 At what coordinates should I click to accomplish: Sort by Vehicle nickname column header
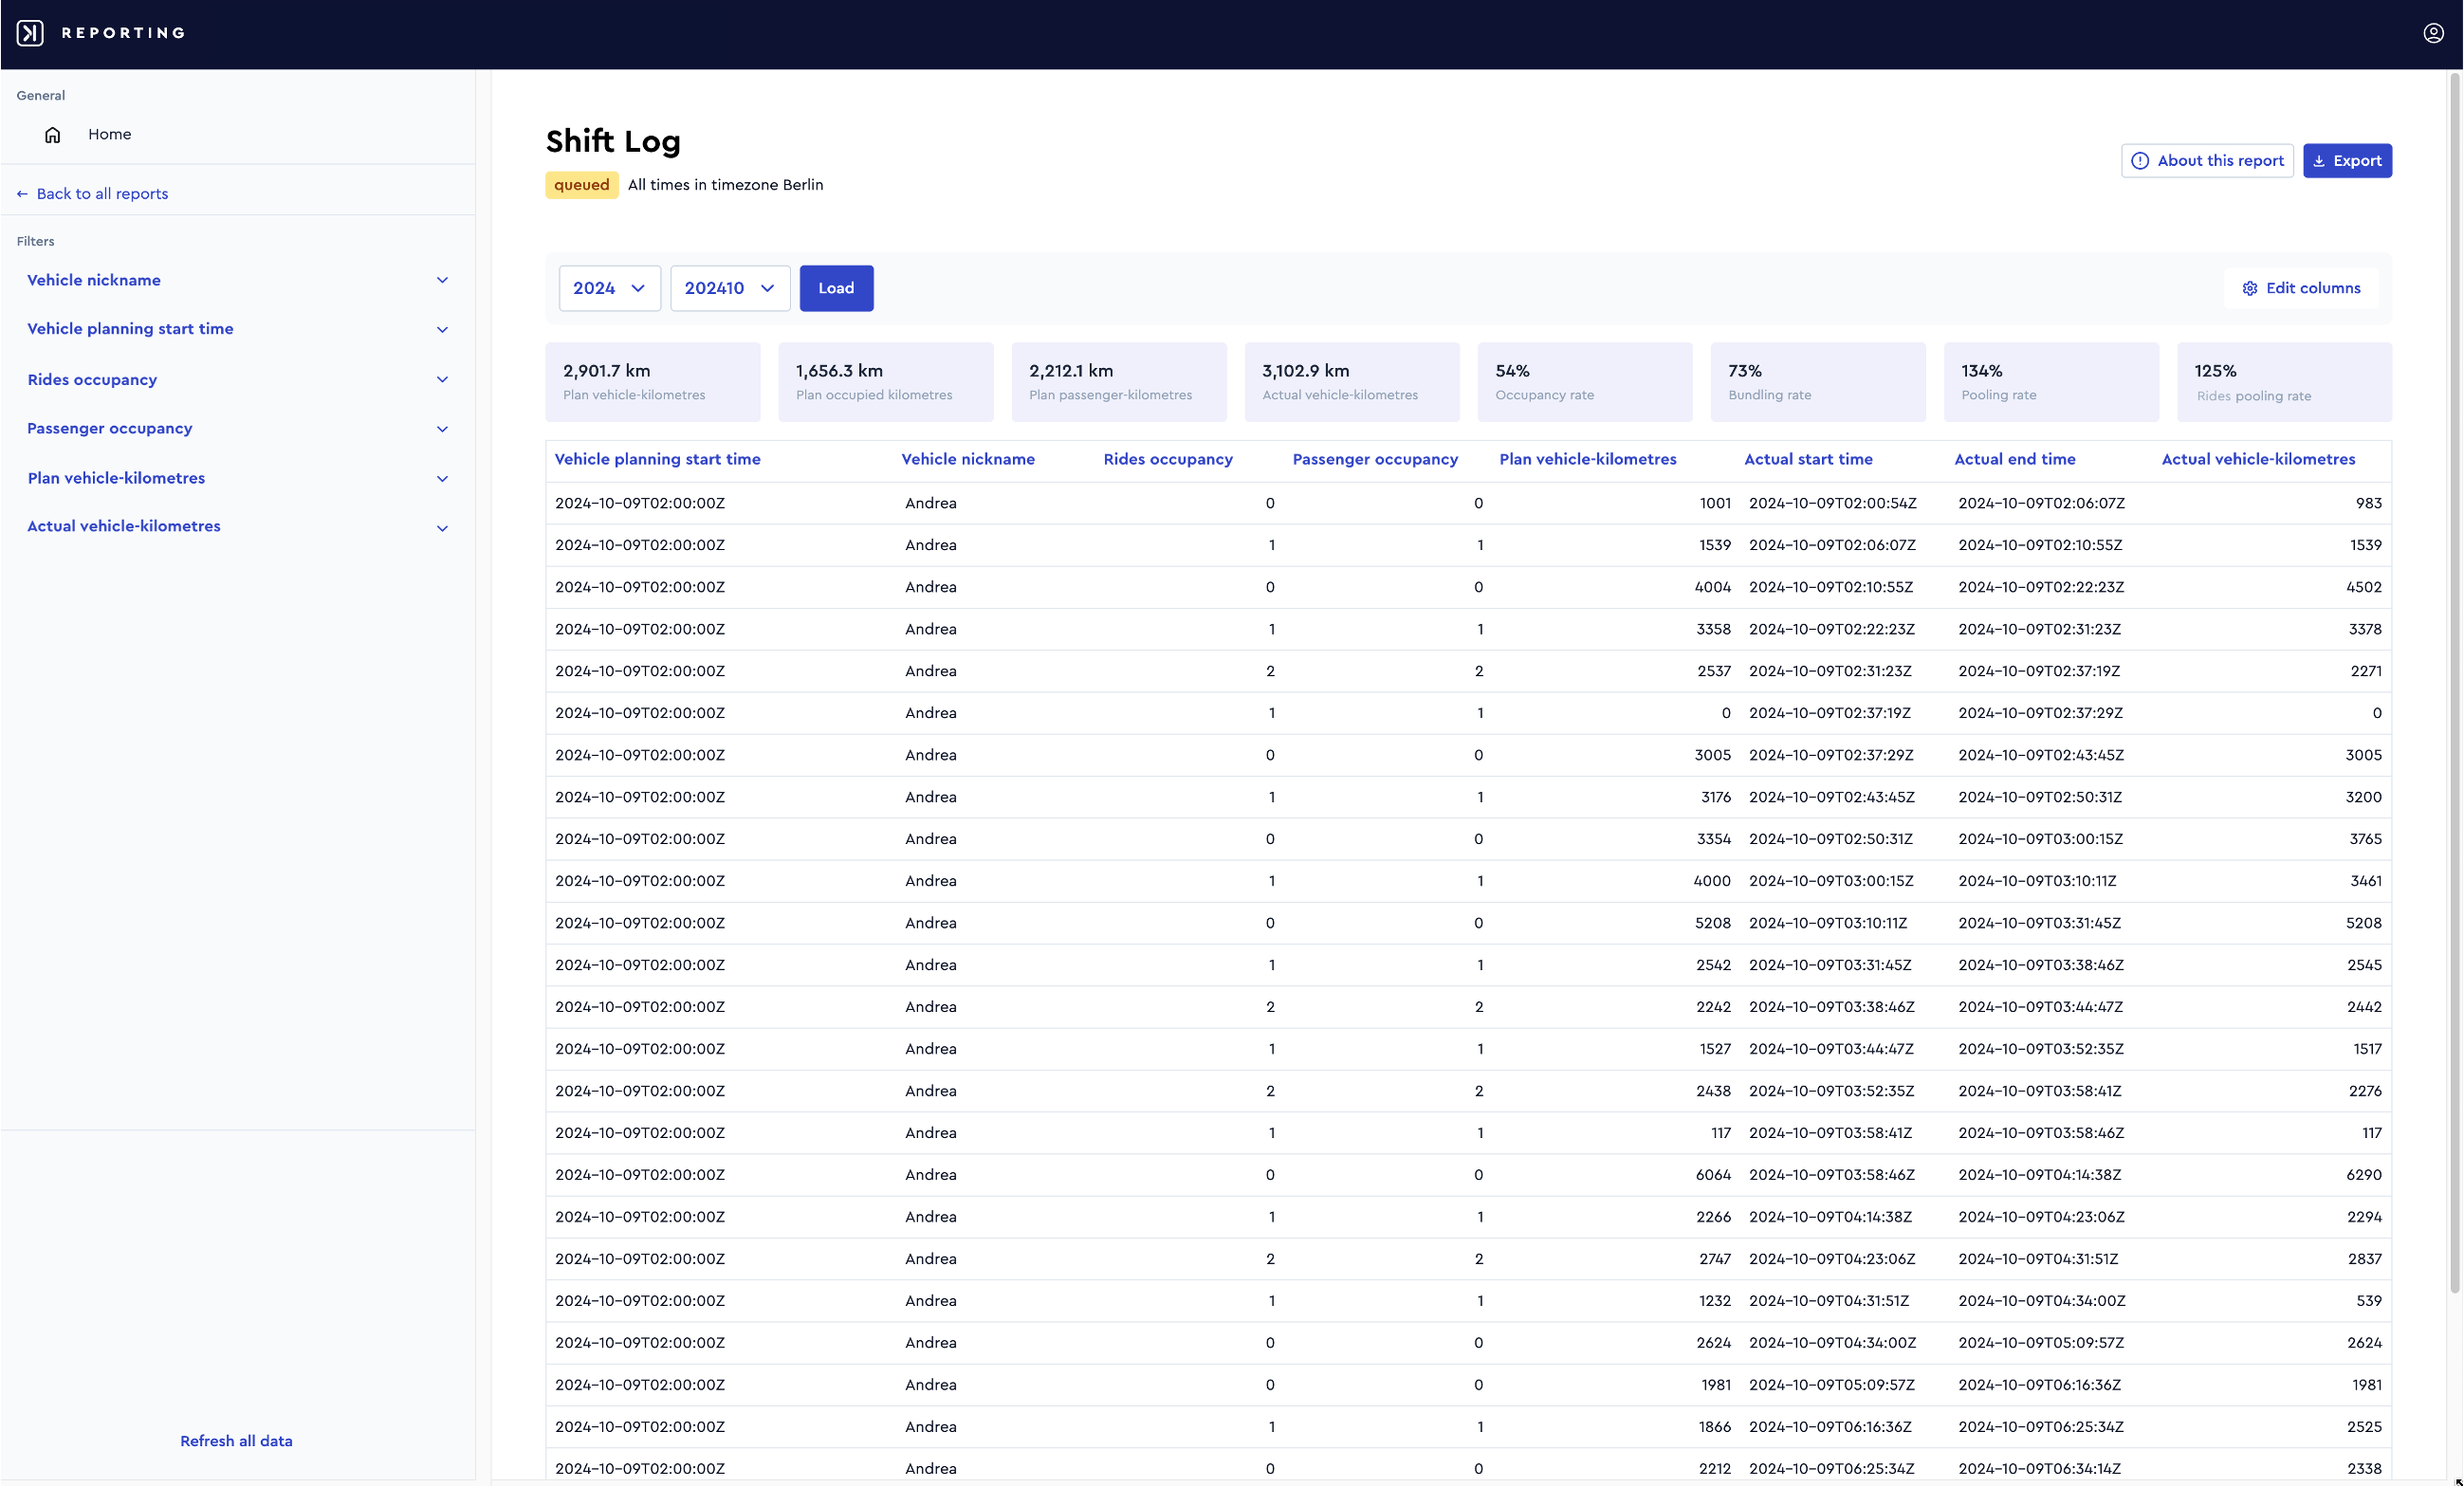(x=967, y=459)
